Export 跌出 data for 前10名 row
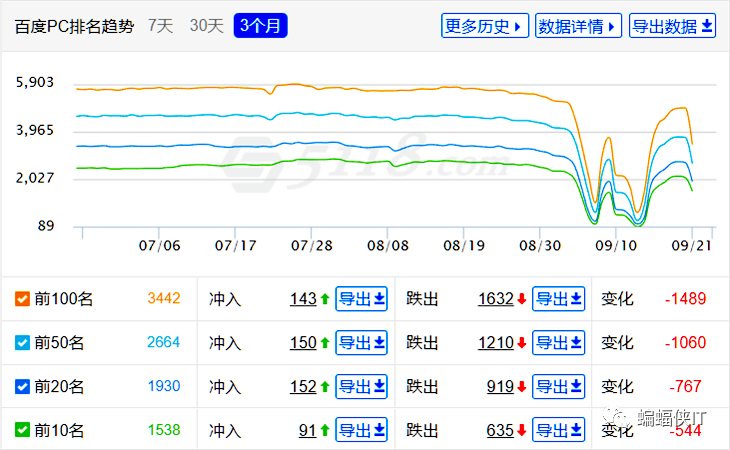Image resolution: width=730 pixels, height=450 pixels. [558, 430]
